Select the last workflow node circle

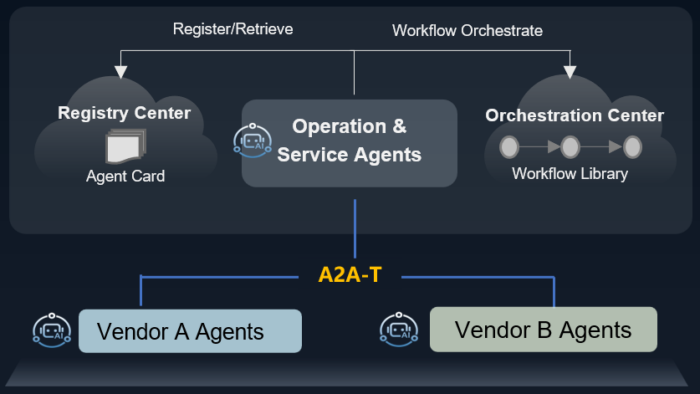pyautogui.click(x=632, y=147)
